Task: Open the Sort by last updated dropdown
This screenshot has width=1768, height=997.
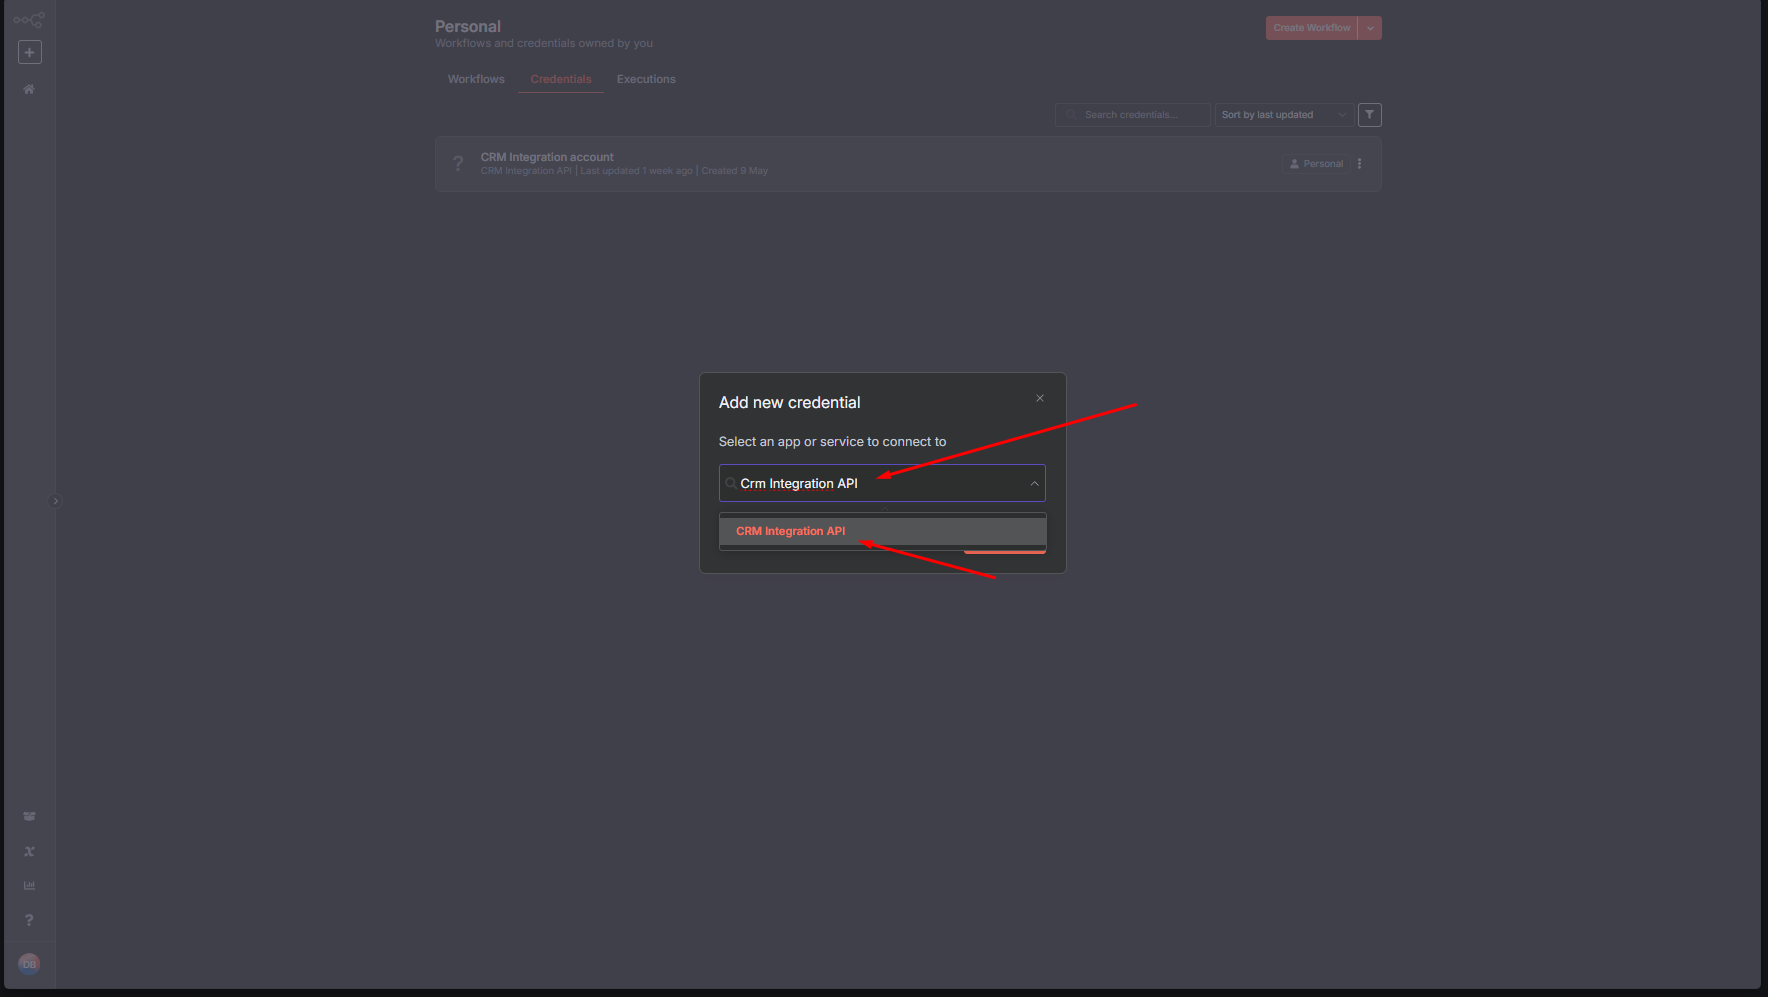Action: pyautogui.click(x=1283, y=115)
